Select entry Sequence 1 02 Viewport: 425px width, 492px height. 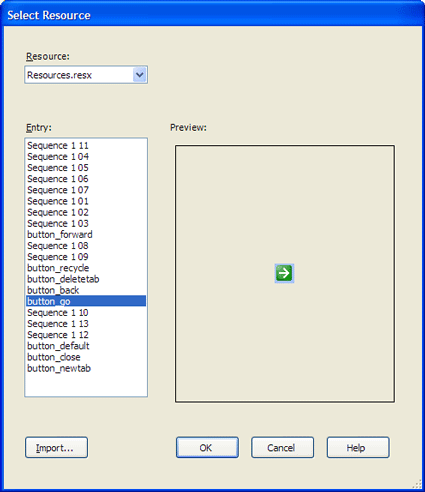coord(86,212)
